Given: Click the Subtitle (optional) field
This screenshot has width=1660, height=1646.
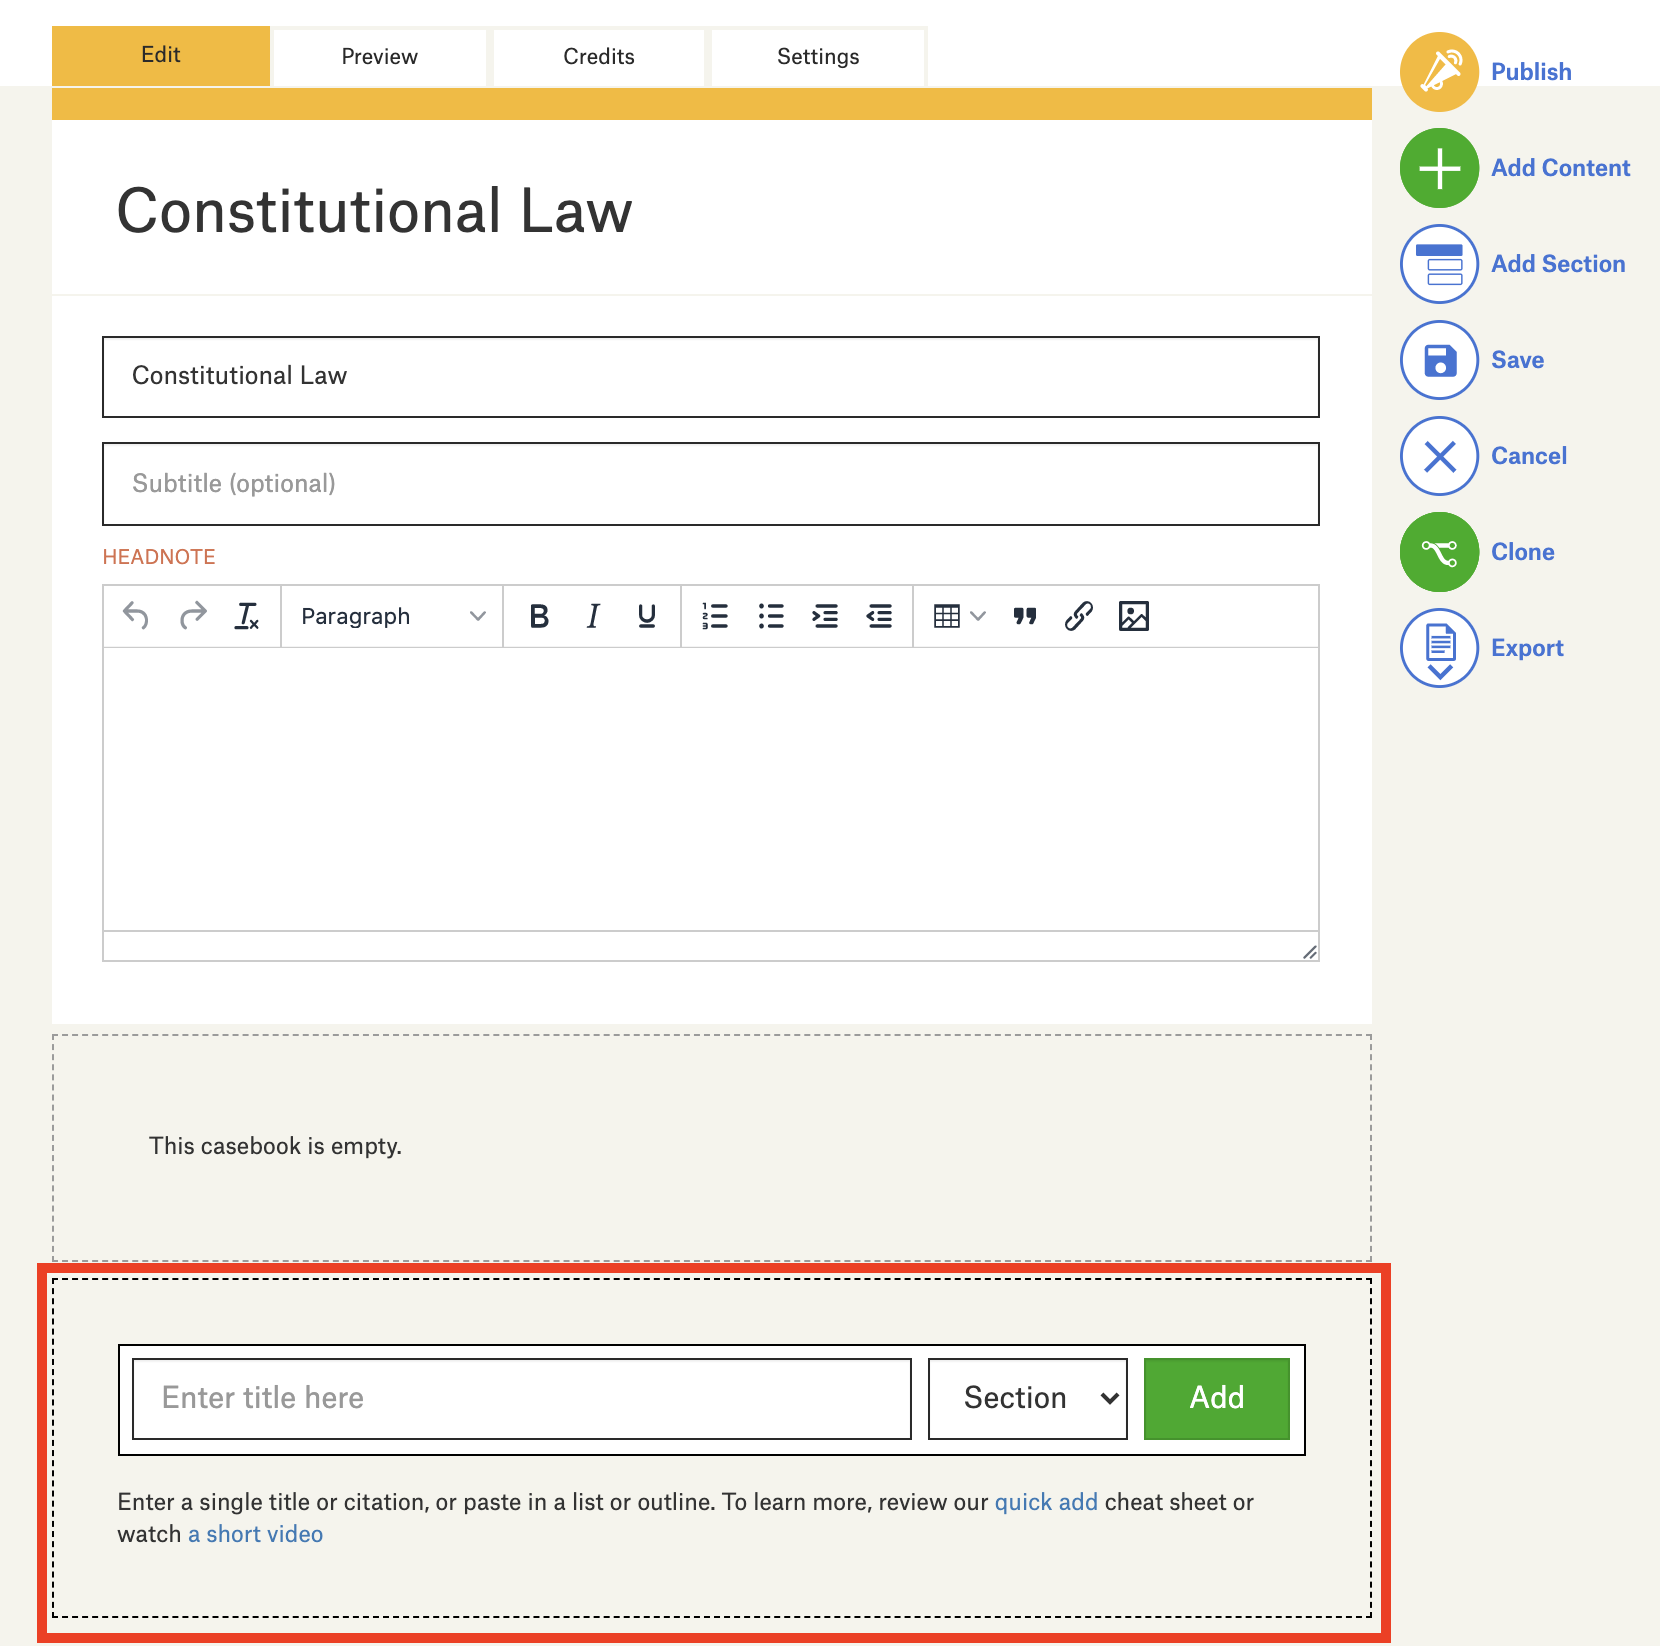Looking at the screenshot, I should coord(711,484).
